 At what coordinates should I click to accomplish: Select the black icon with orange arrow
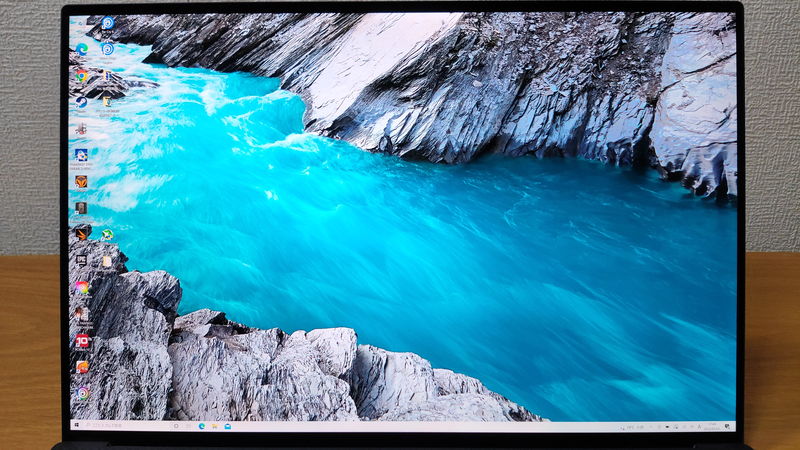(x=82, y=234)
